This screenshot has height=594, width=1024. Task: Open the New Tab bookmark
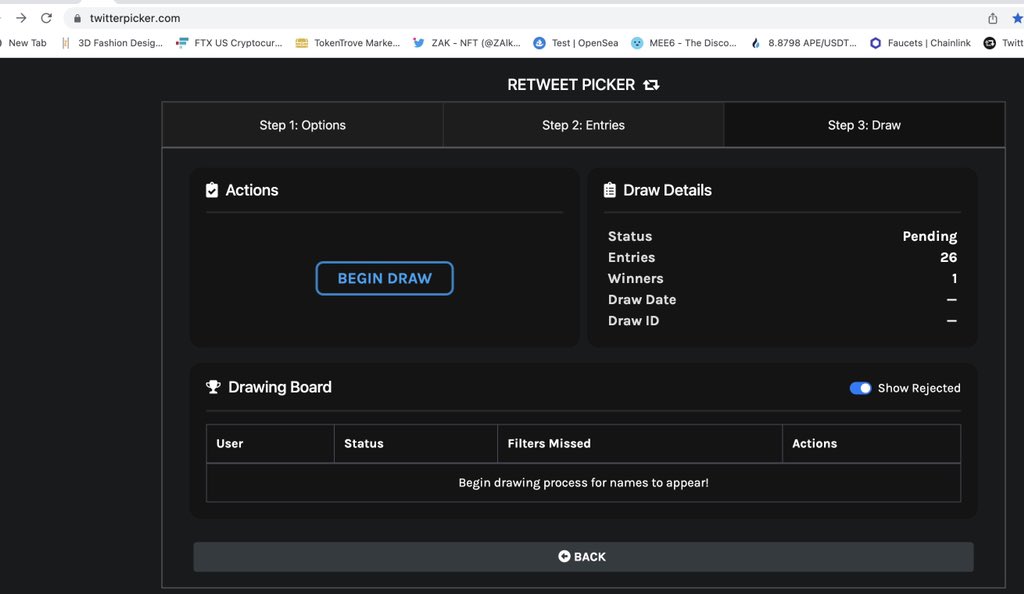point(24,43)
